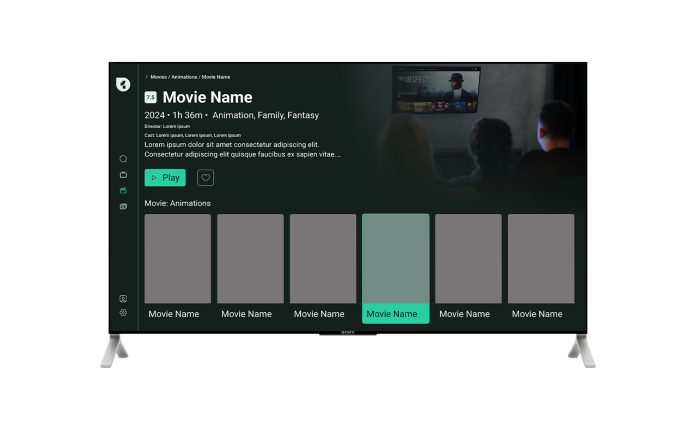Image resolution: width=698 pixels, height=442 pixels.
Task: Click the app logo in the sidebar
Action: [x=123, y=84]
